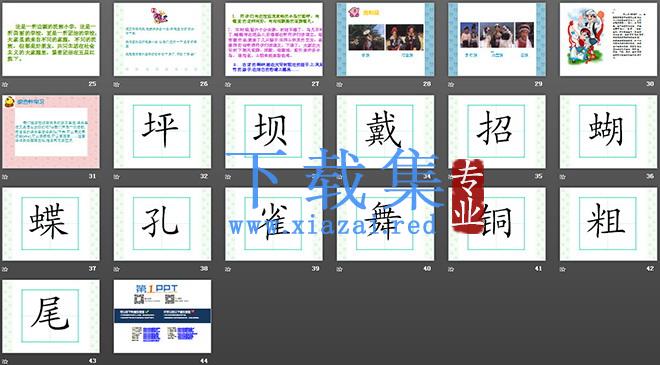Select slide 37 showing character 蝶
Screen dimensions: 660x365
(51, 224)
